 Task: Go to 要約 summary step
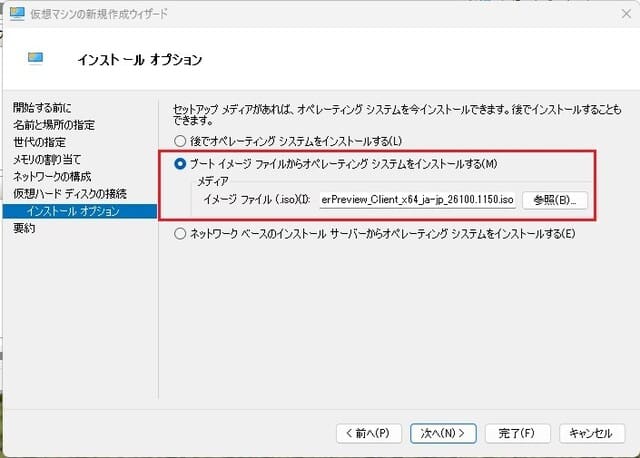25,228
